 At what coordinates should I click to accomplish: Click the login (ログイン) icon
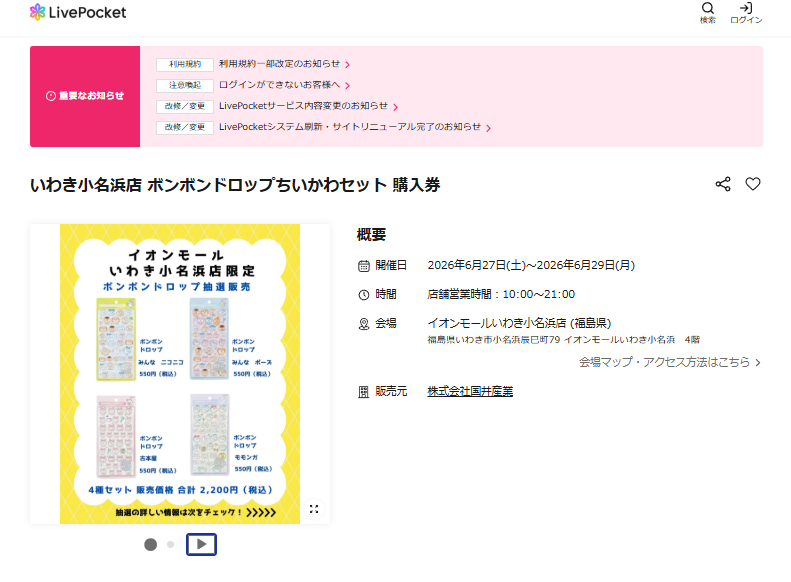(746, 13)
